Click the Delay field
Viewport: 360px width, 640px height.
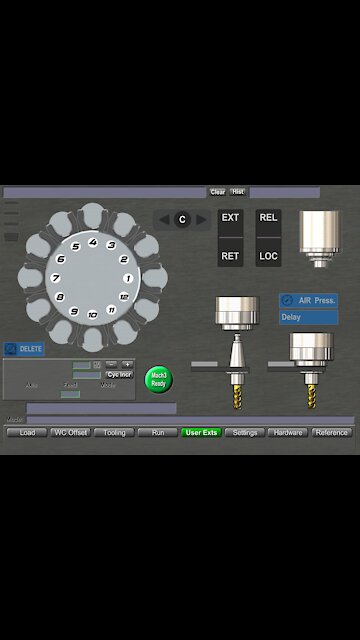coord(309,317)
